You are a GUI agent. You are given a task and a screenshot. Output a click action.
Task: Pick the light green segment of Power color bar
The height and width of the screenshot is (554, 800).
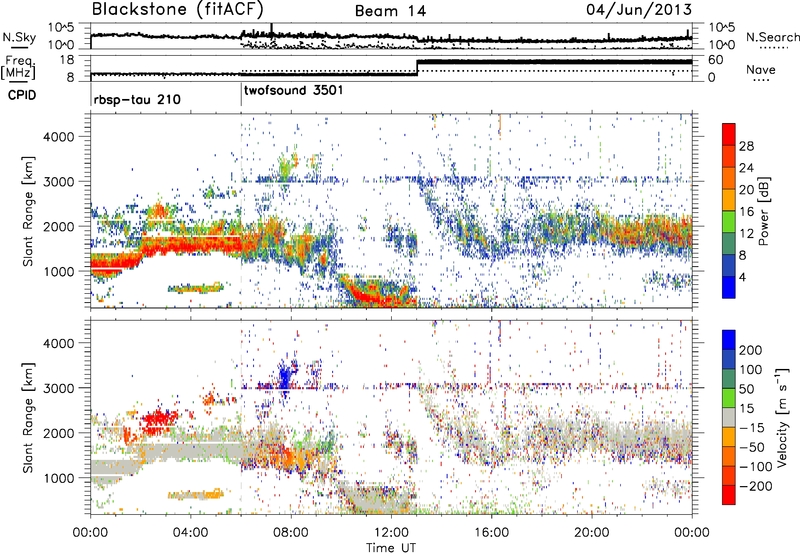[x=729, y=222]
